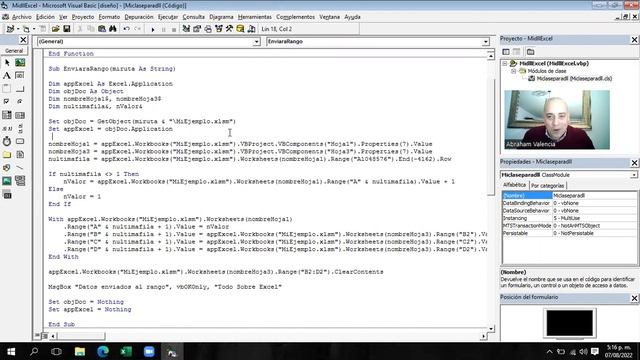Screen dimensions: 640x360
Task: Close the Propiedades panel
Action: tap(634, 162)
